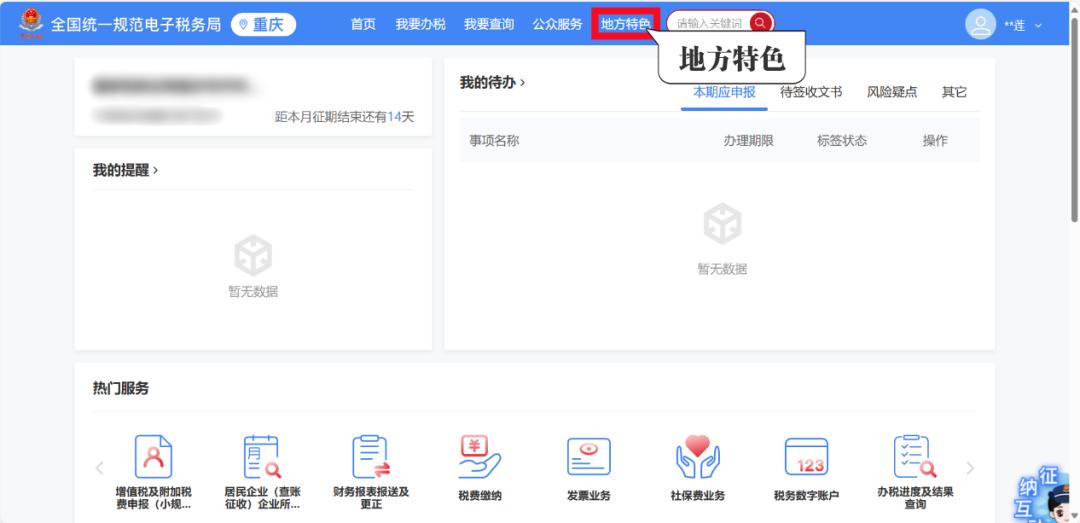Screen dimensions: 1080x523
Task: Open 税费缴纳 payment icon
Action: [x=480, y=458]
